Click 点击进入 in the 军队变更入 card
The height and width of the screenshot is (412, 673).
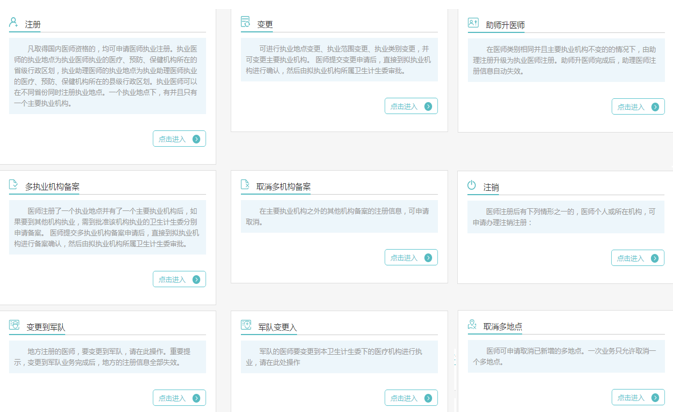click(411, 398)
